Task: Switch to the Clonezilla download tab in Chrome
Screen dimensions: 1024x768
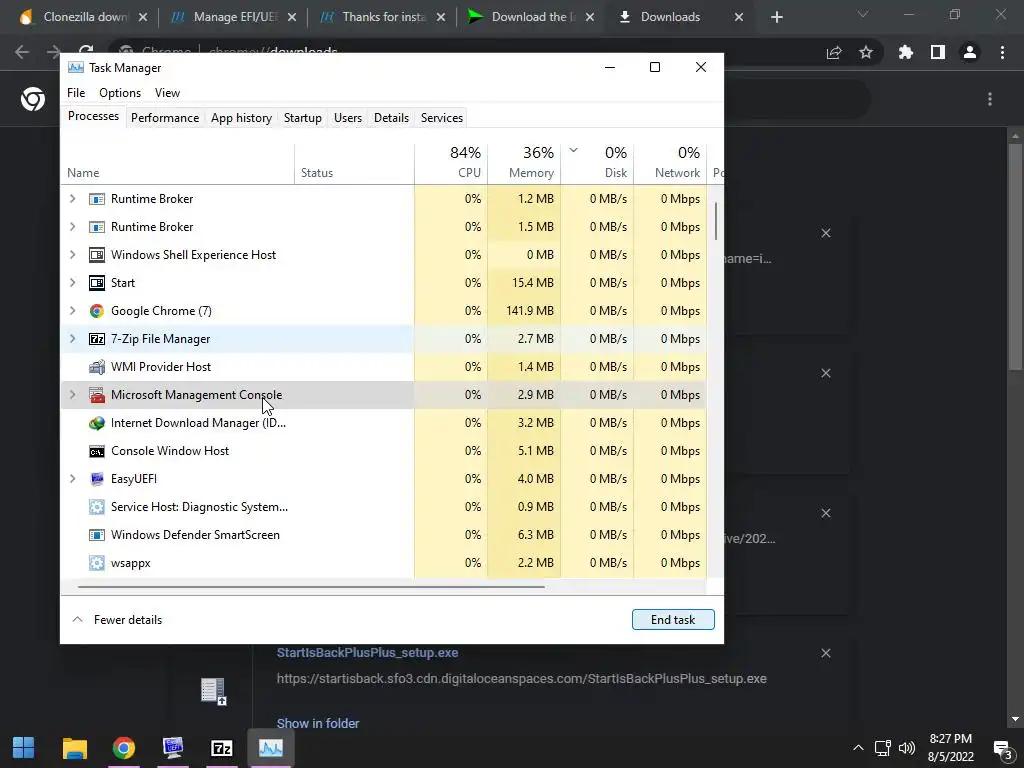Action: click(x=82, y=17)
